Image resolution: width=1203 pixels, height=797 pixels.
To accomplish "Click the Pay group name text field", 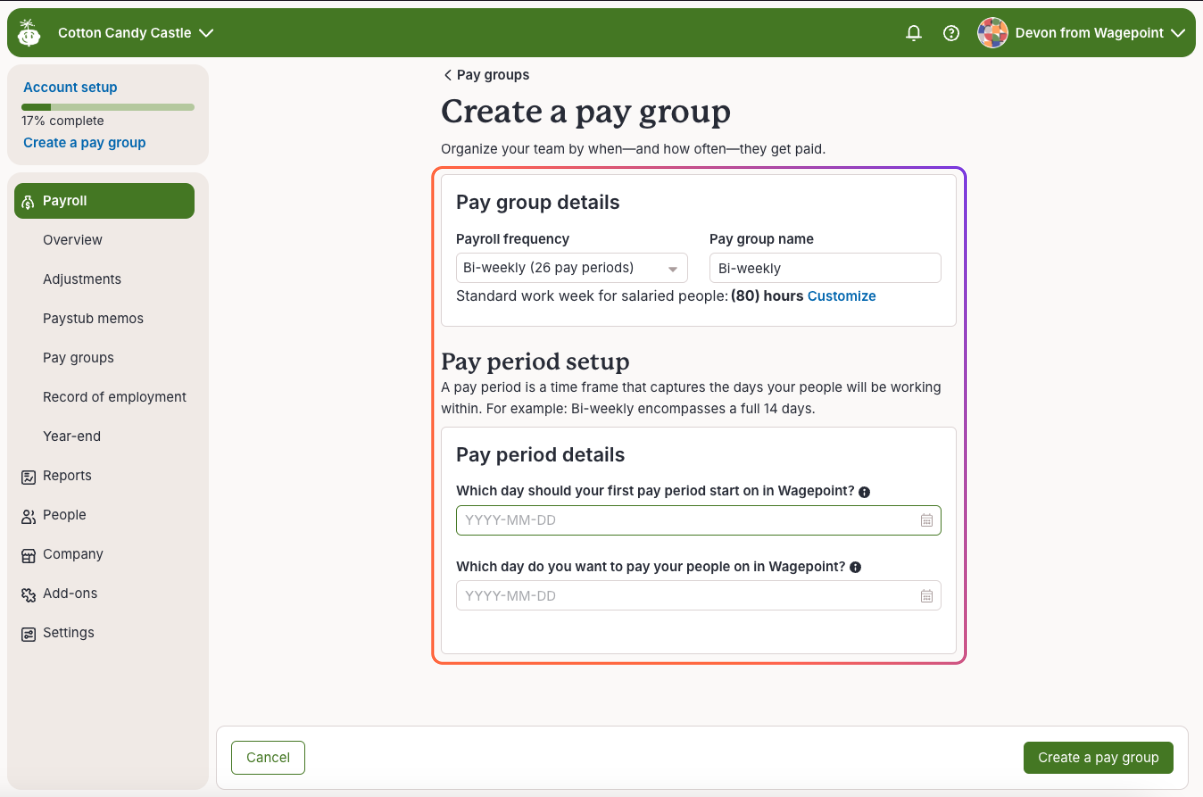I will pos(824,268).
